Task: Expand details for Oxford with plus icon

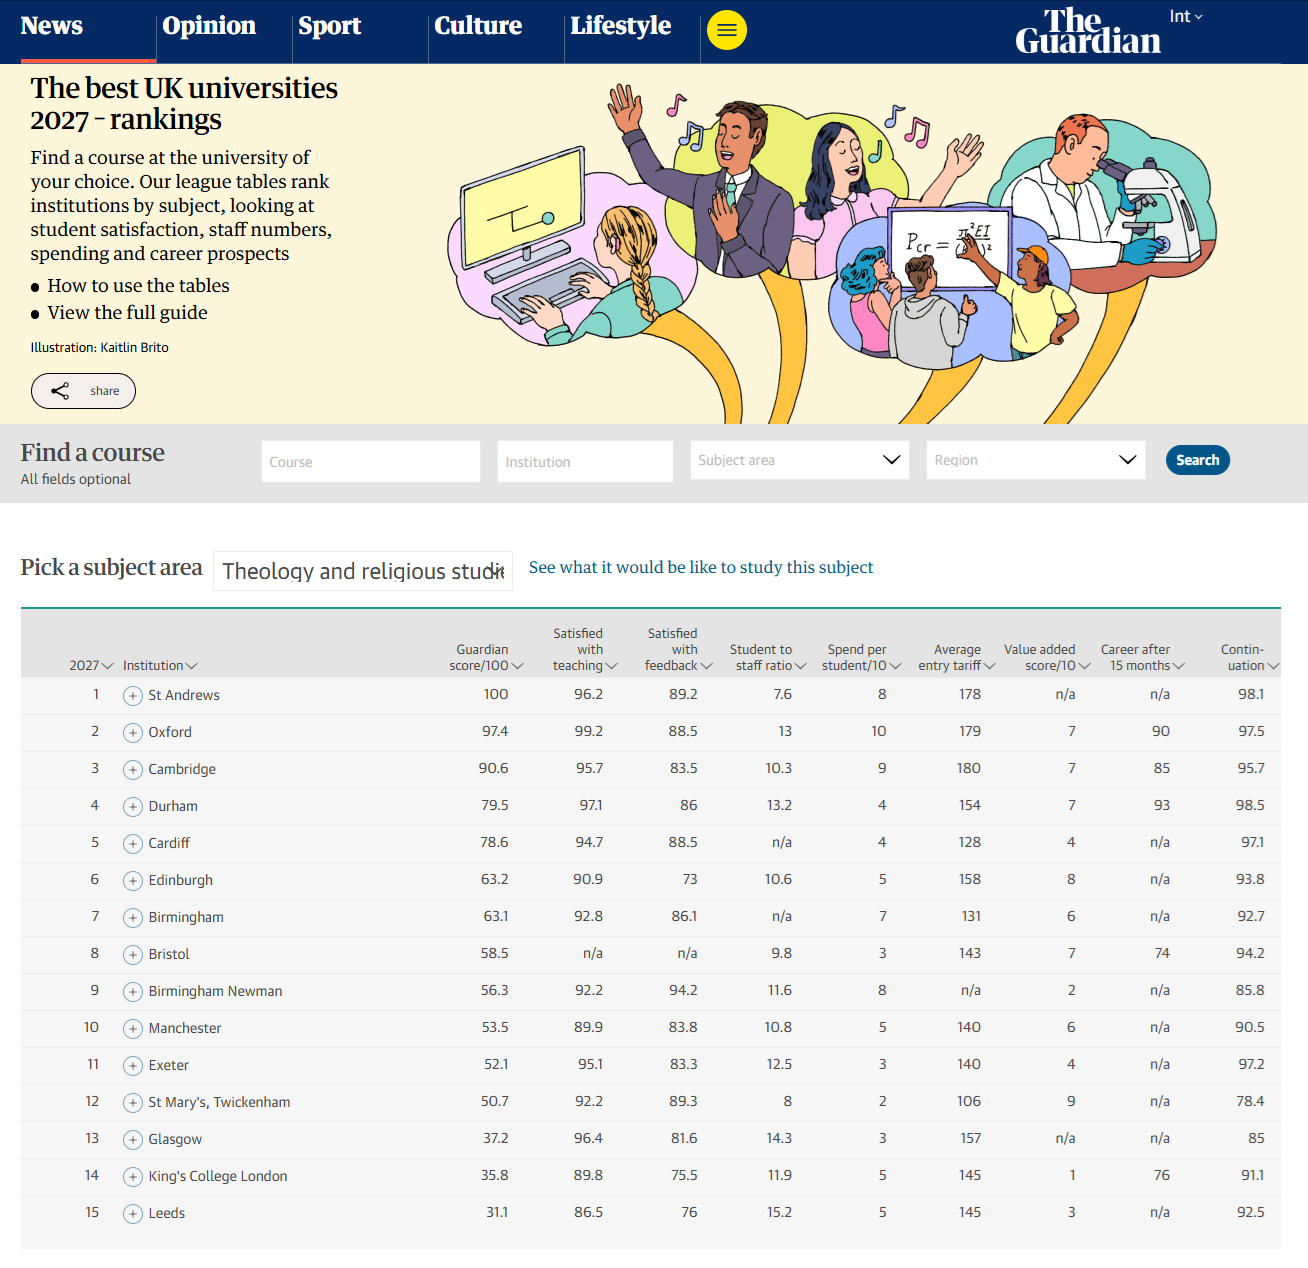Action: [133, 733]
